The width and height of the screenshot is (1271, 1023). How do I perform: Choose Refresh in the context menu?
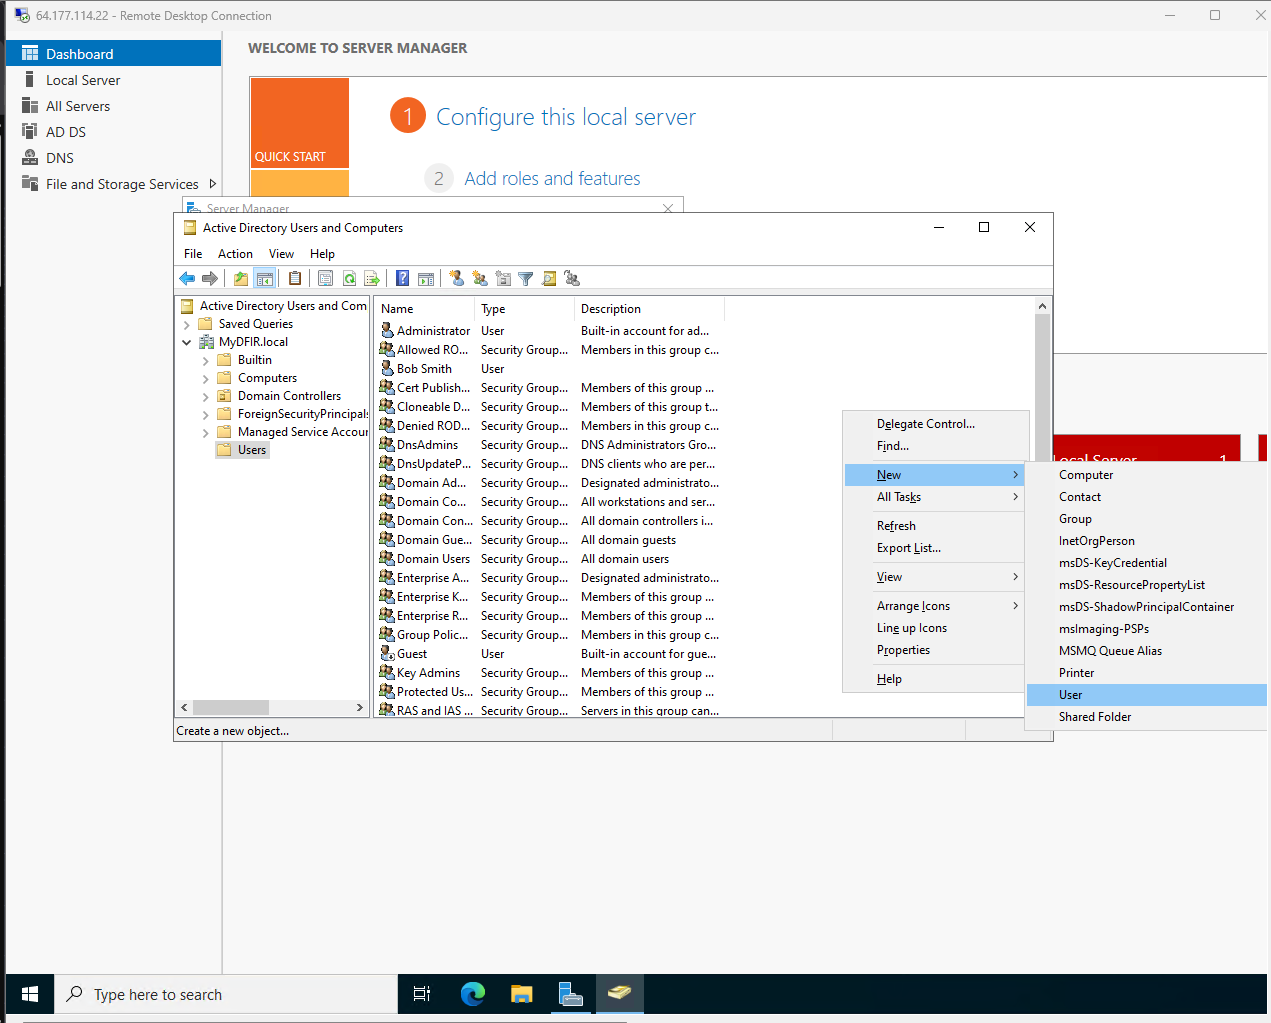935,526
